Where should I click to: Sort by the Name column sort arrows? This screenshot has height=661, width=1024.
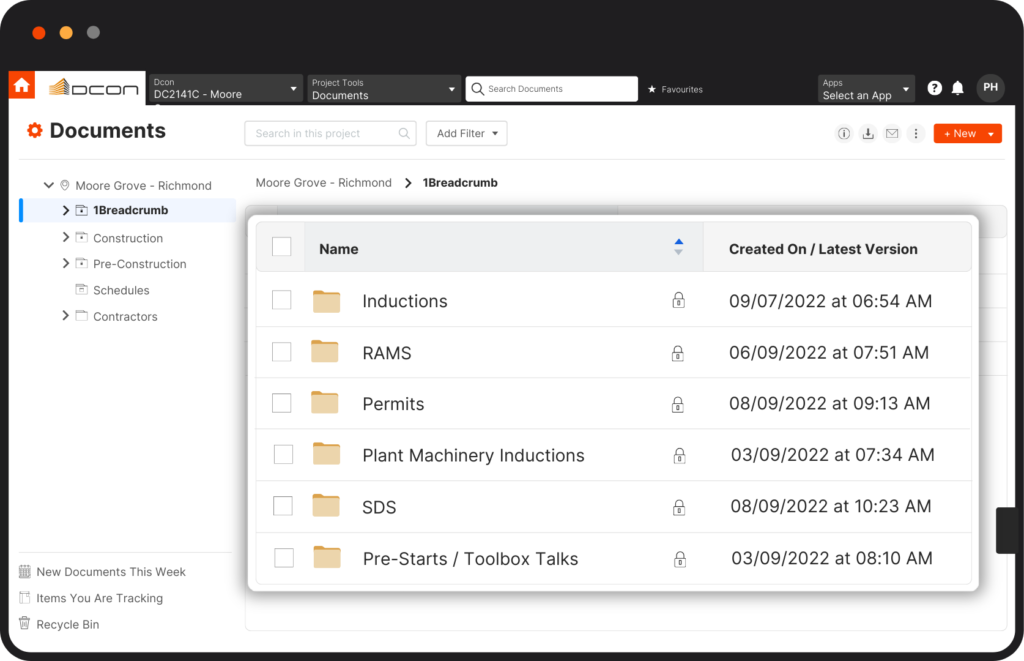point(679,247)
